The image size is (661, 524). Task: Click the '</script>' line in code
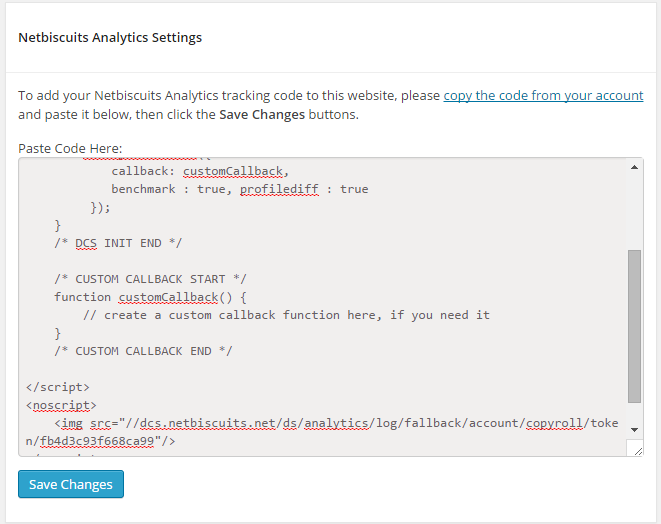pos(58,387)
